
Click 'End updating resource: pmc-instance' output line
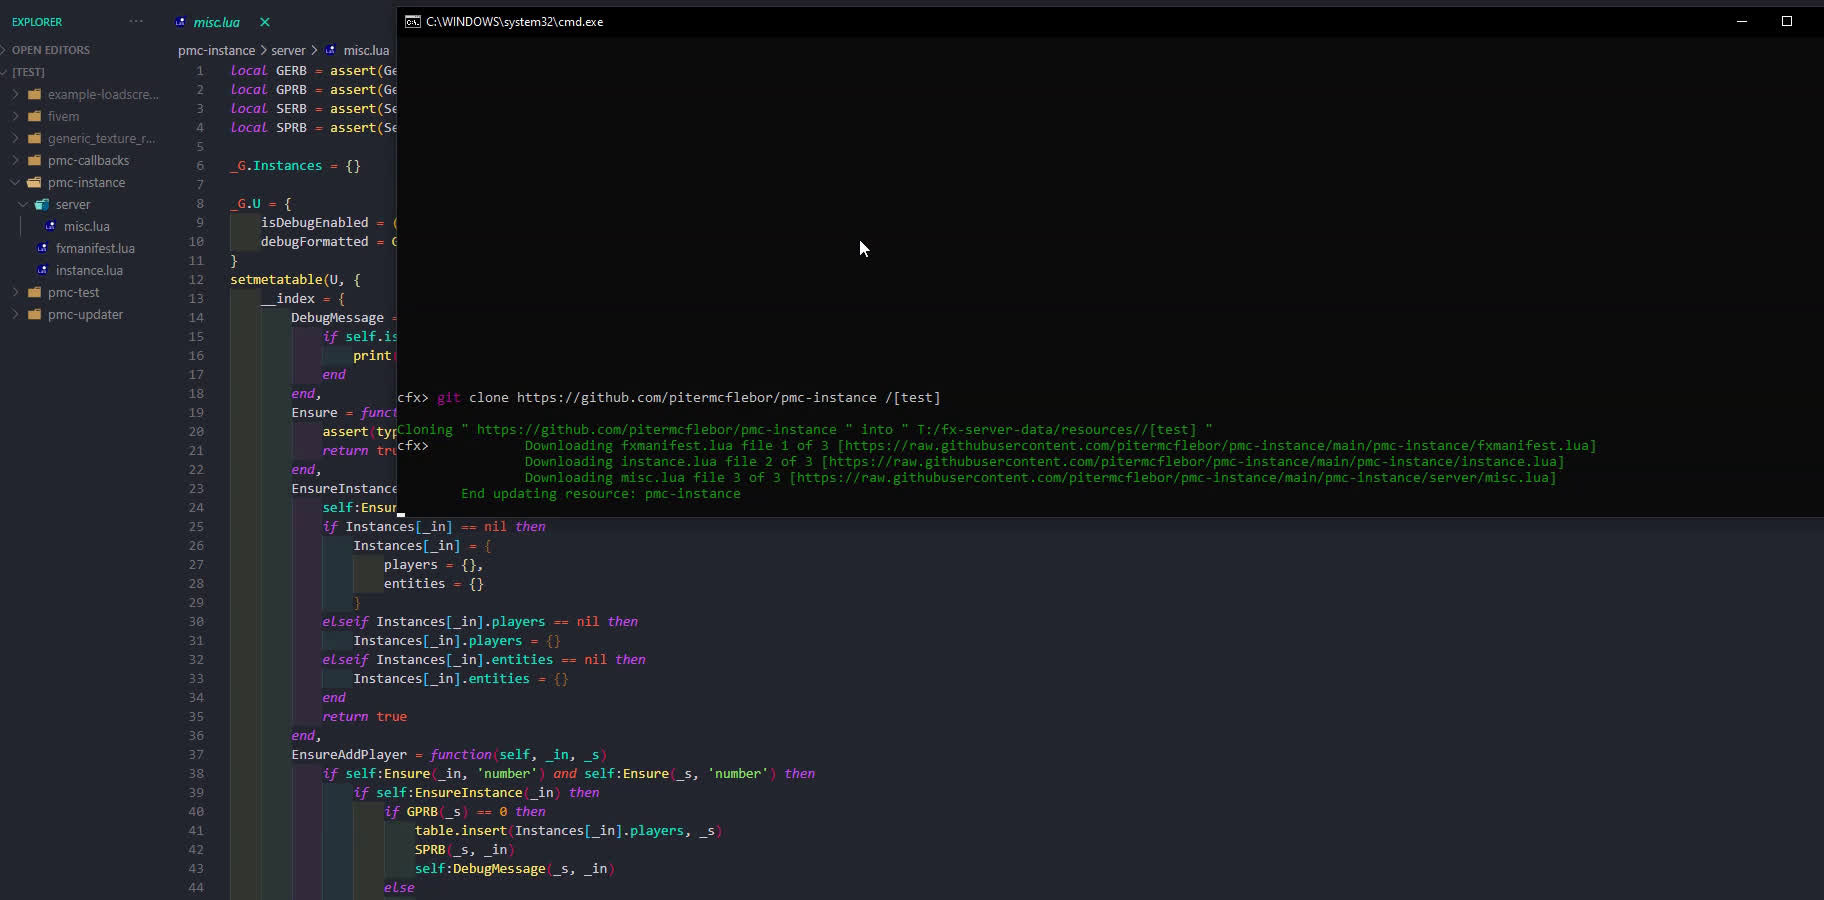coord(601,494)
